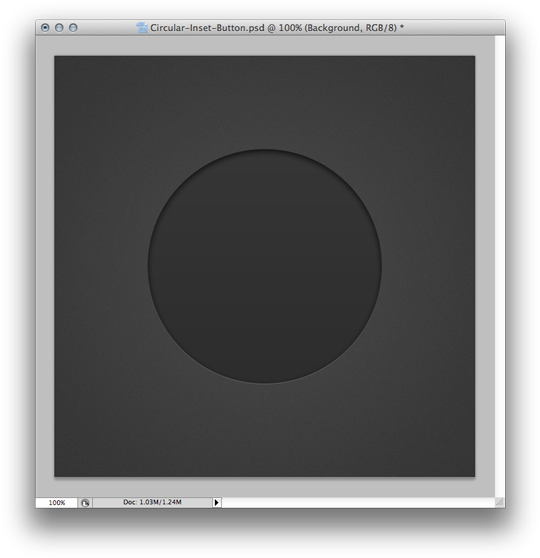This screenshot has height=558, width=540.
Task: Click the gray pasteboard strip left of the canvas
Action: point(45,266)
